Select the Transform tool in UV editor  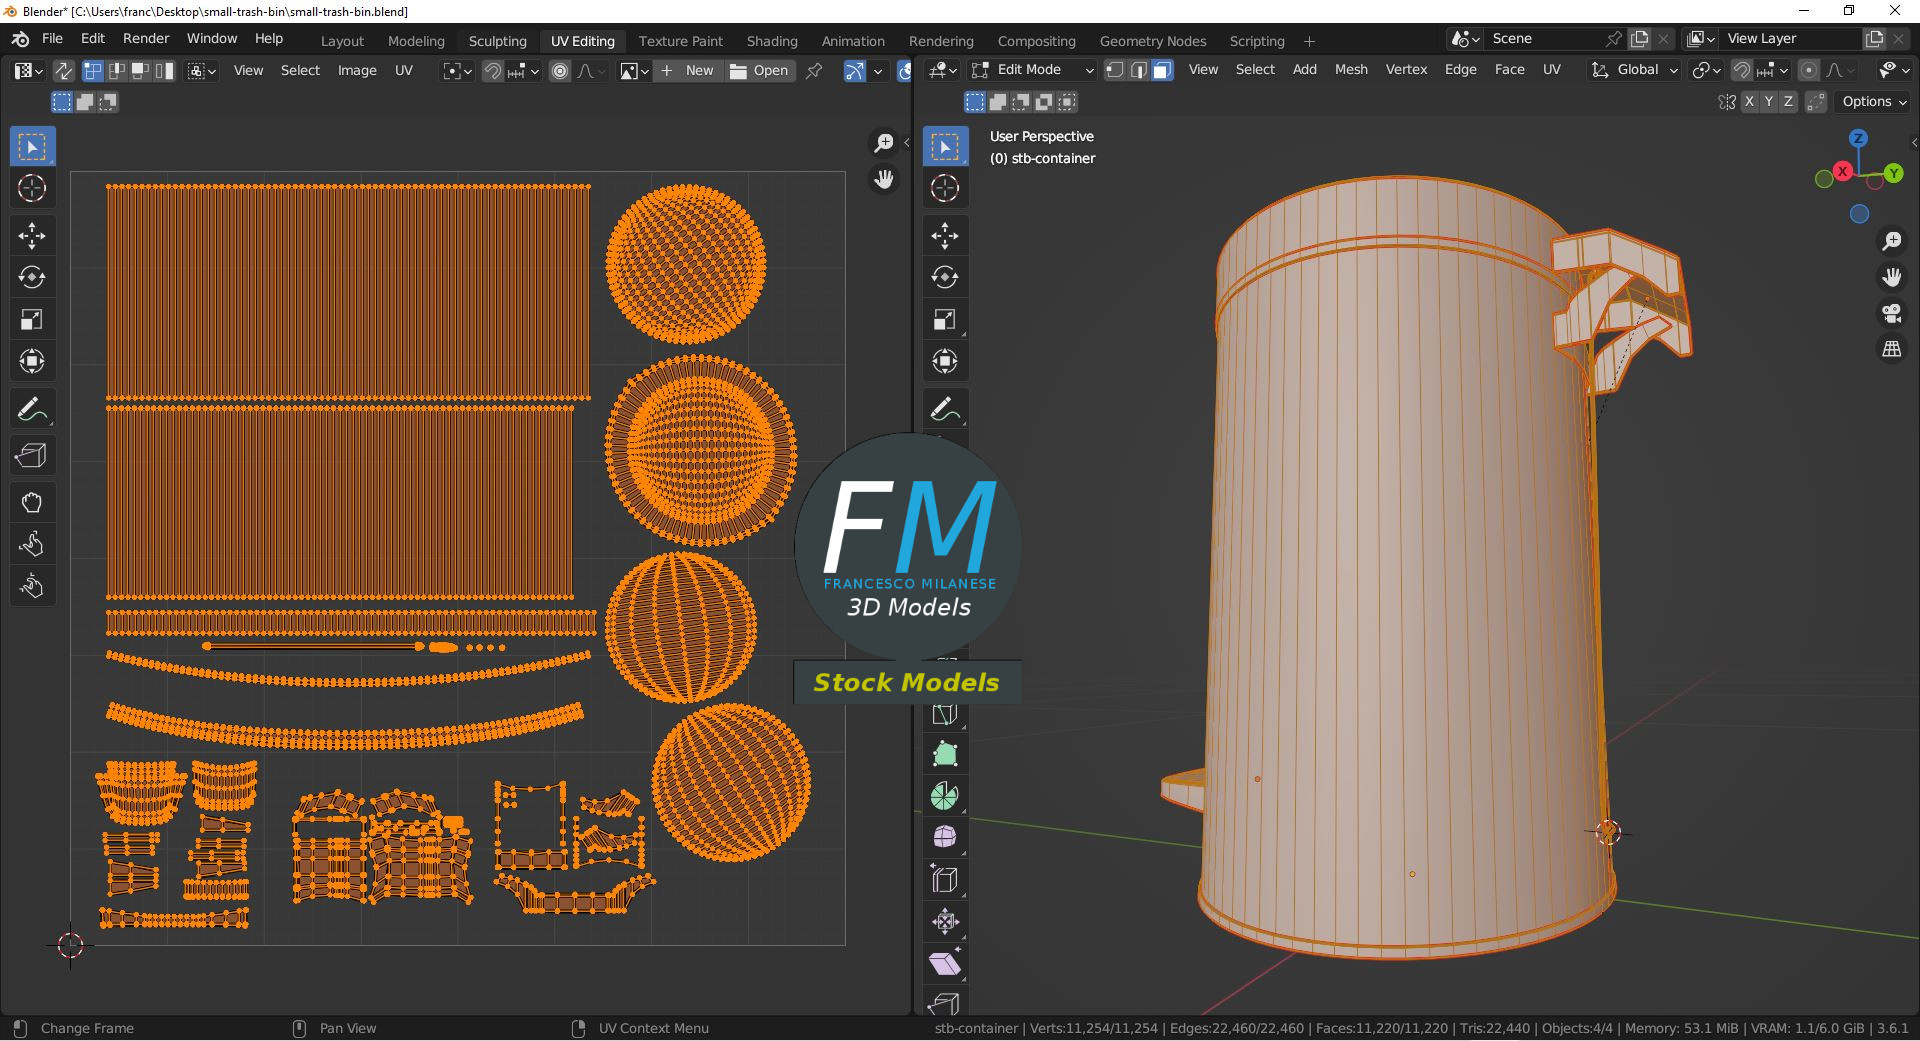pos(32,361)
